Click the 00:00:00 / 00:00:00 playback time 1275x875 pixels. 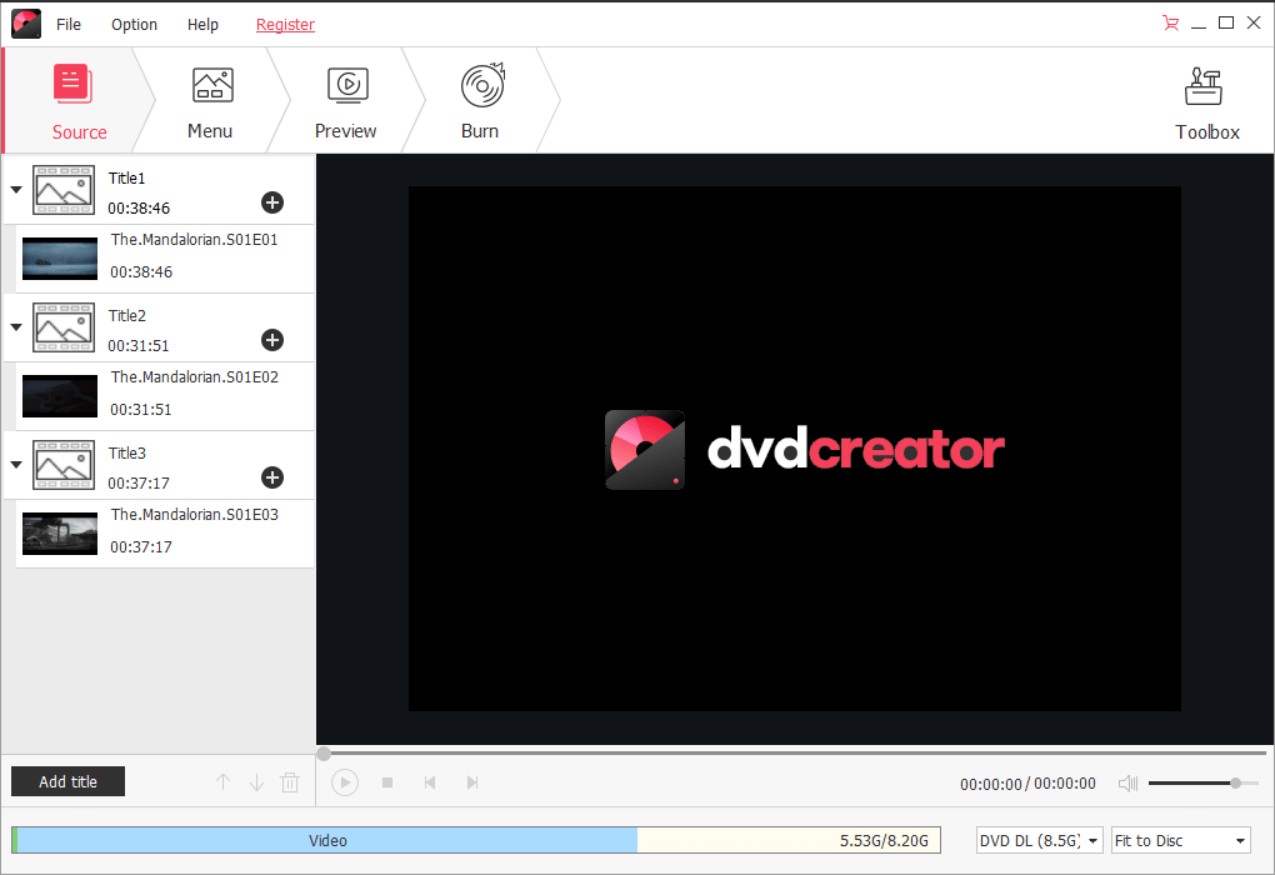[x=1028, y=784]
